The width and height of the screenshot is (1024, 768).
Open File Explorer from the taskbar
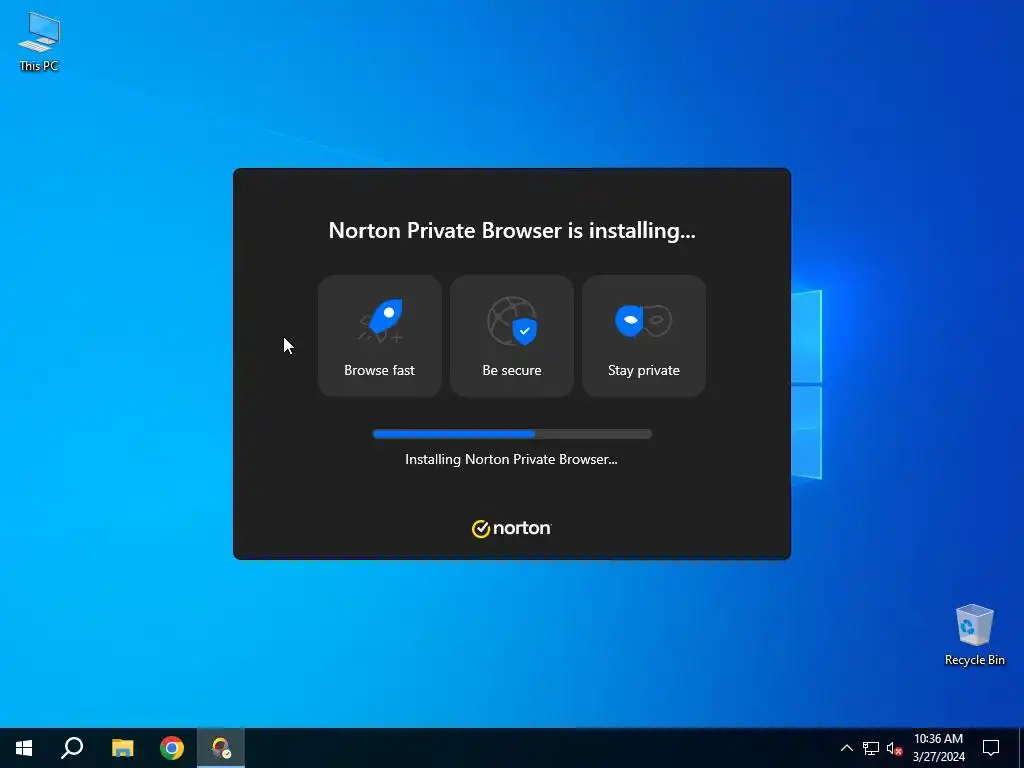click(122, 748)
